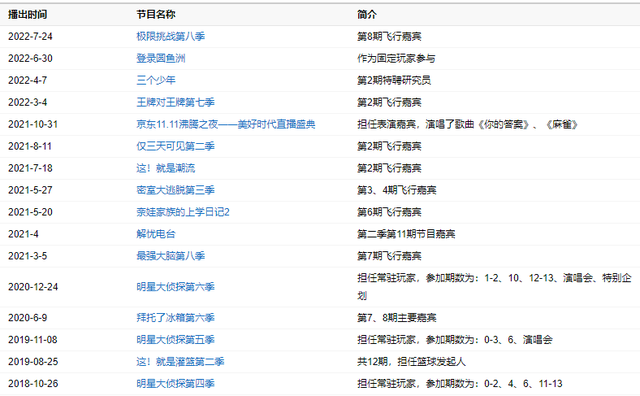Select the date 2022-6-30
Viewport: 640px width, 396px height.
click(30, 59)
